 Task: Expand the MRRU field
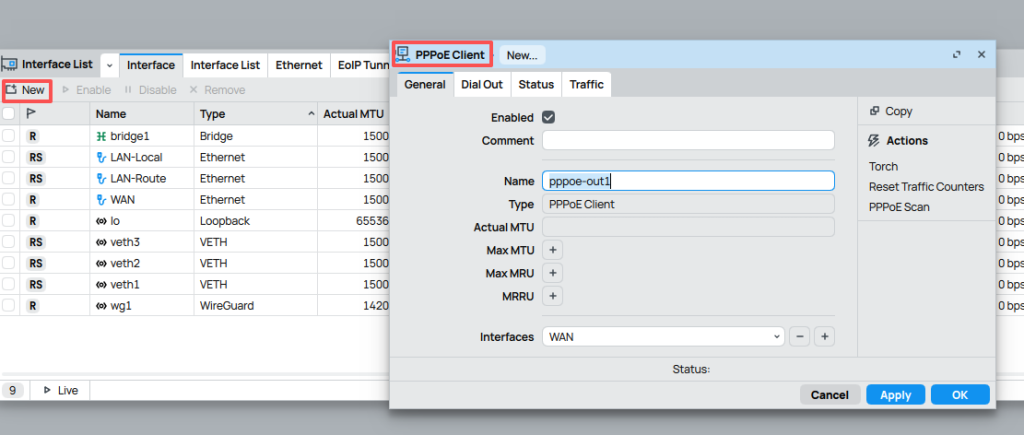pos(553,296)
